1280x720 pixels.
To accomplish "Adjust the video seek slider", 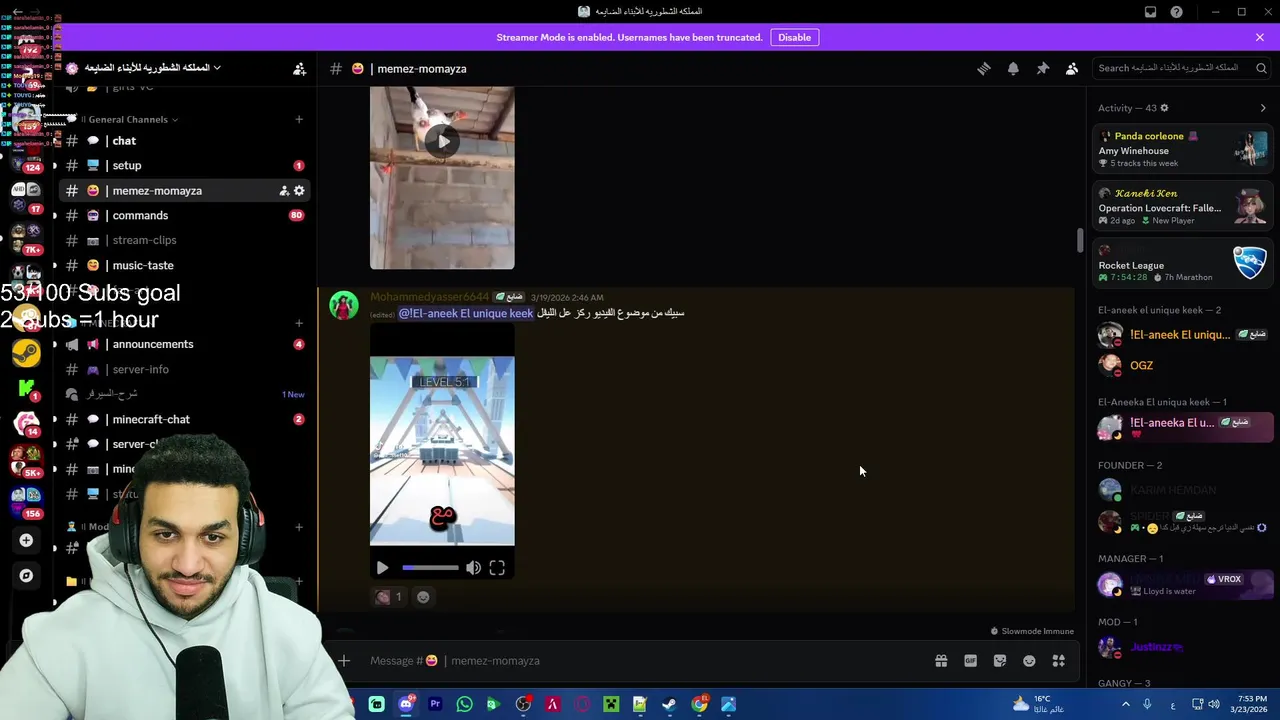I will click(x=430, y=567).
